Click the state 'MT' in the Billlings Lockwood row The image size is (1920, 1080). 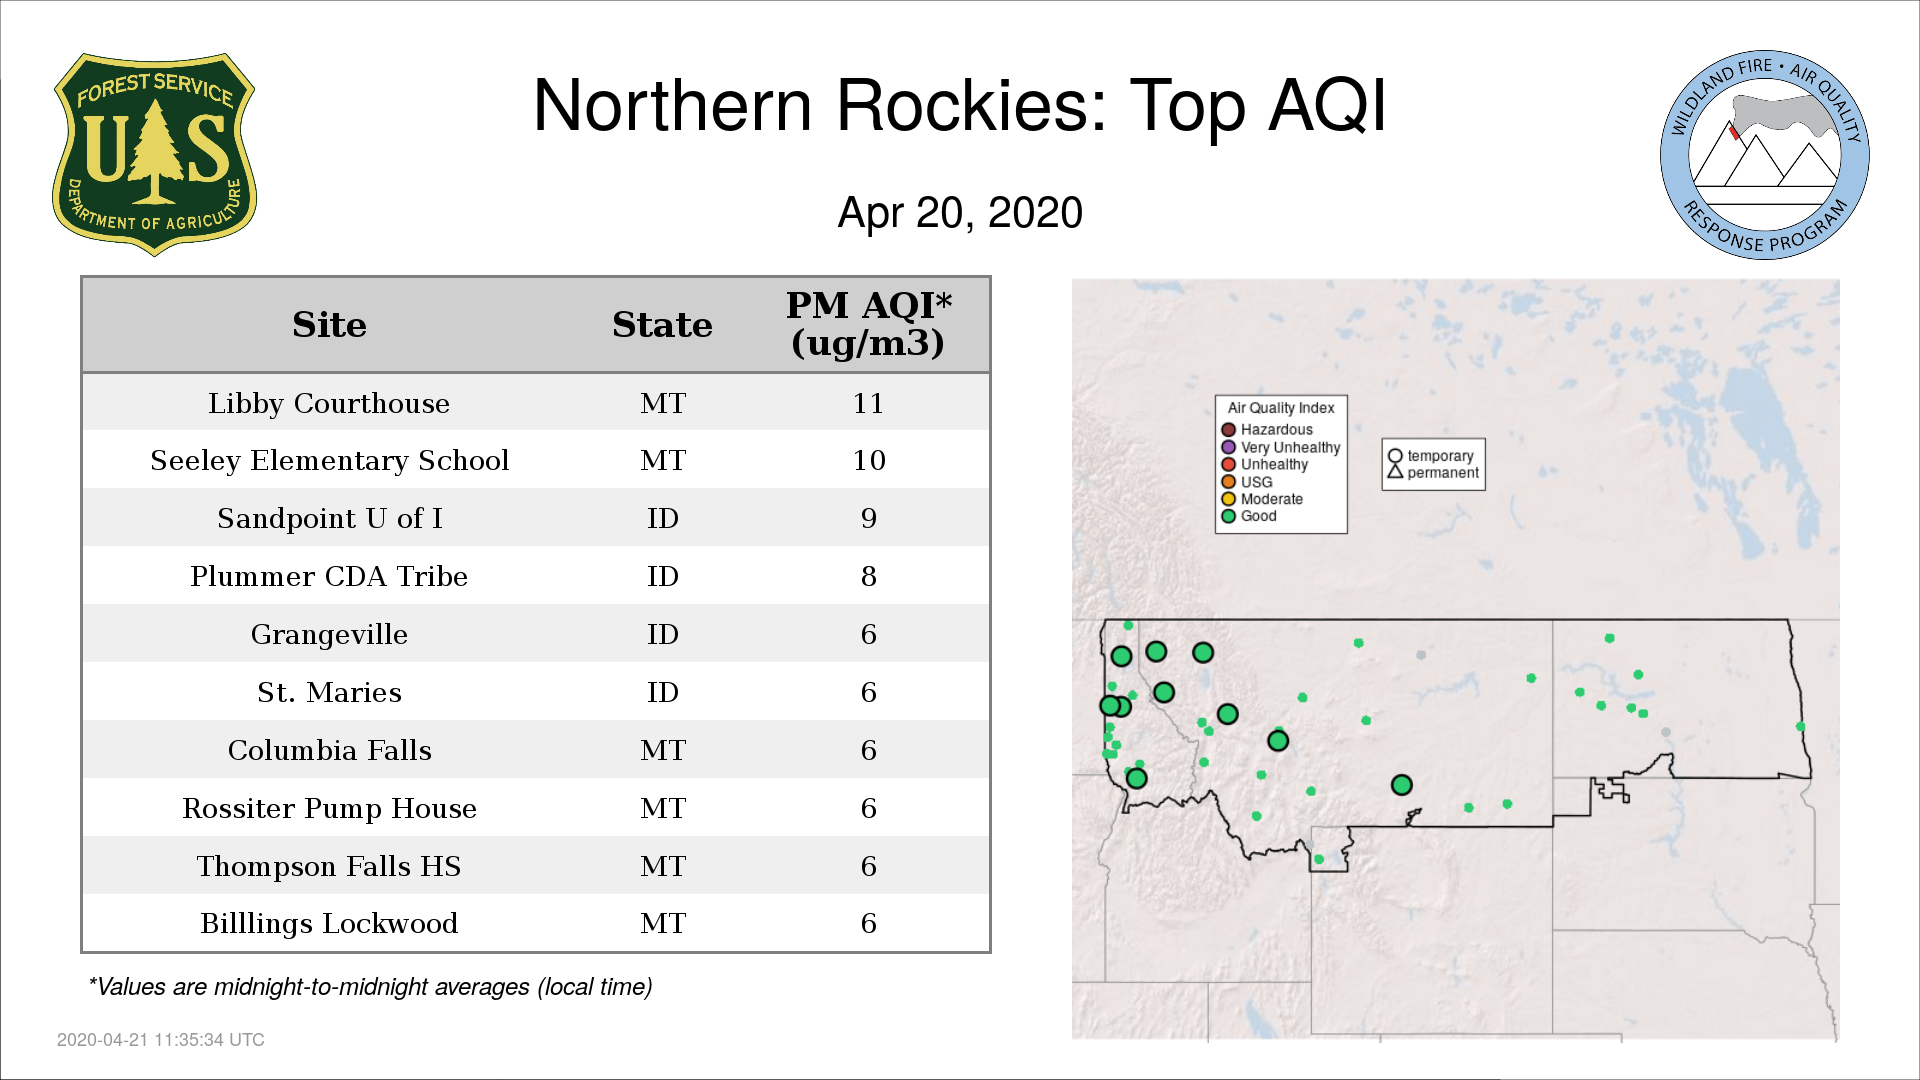662,923
